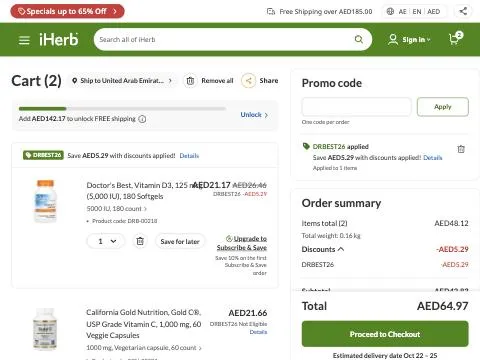Screen dimensions: 480x360
Task: Click the circular Share cart icon
Action: click(x=248, y=81)
